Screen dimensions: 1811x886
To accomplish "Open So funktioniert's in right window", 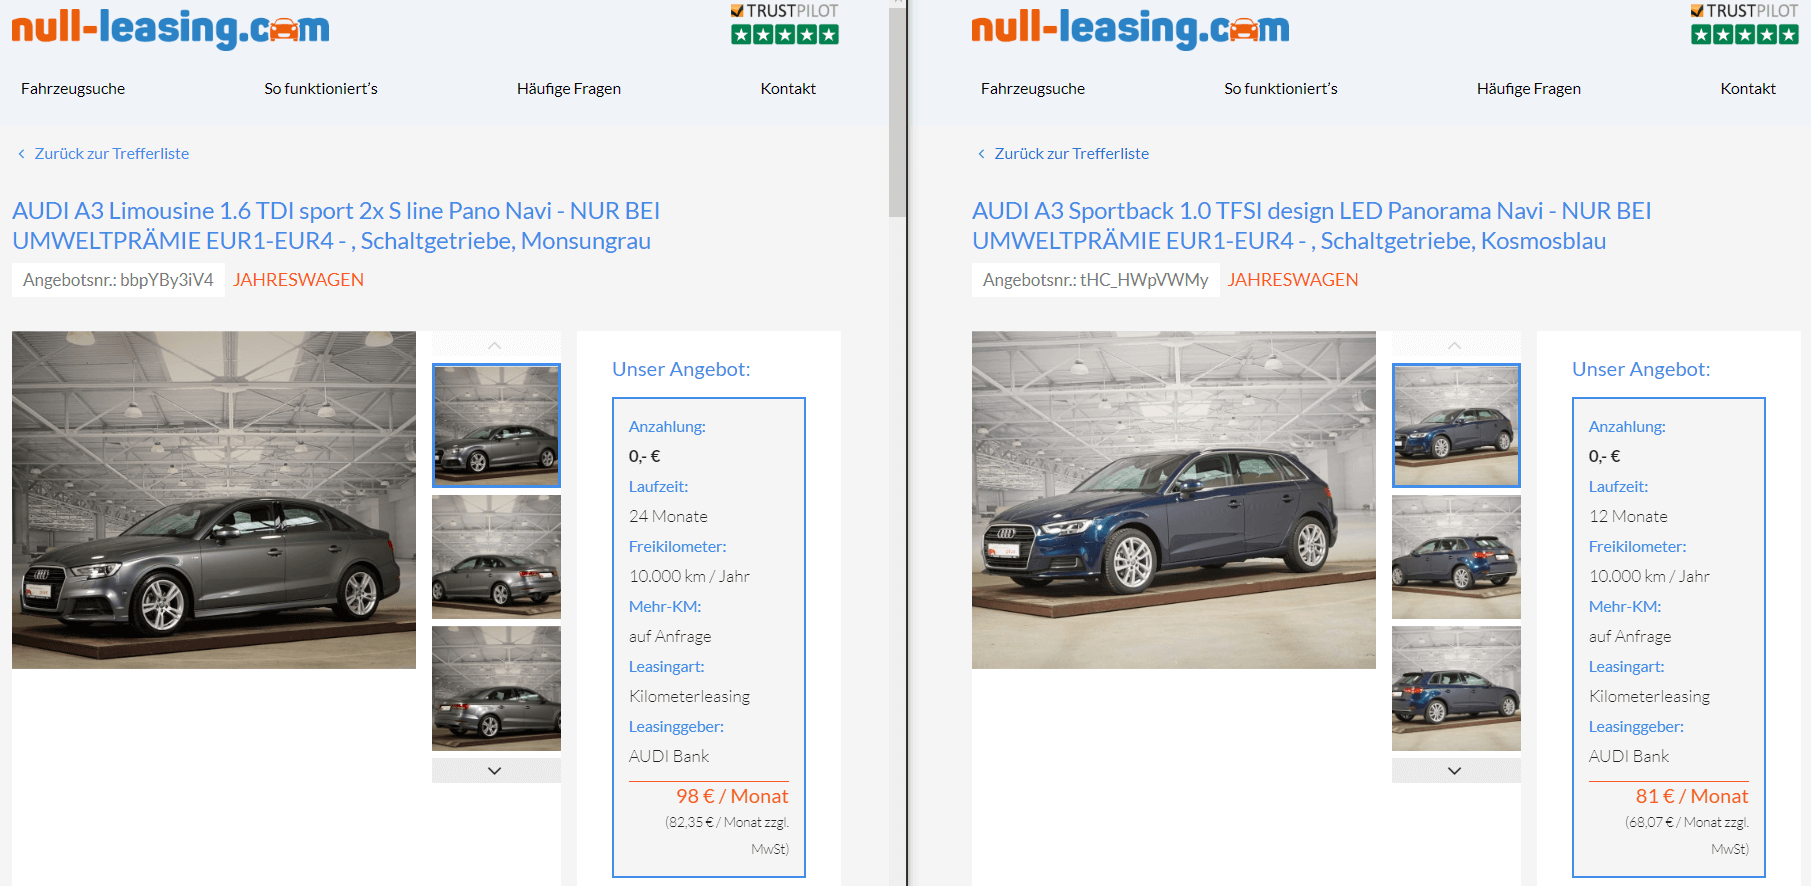I will tap(1281, 88).
